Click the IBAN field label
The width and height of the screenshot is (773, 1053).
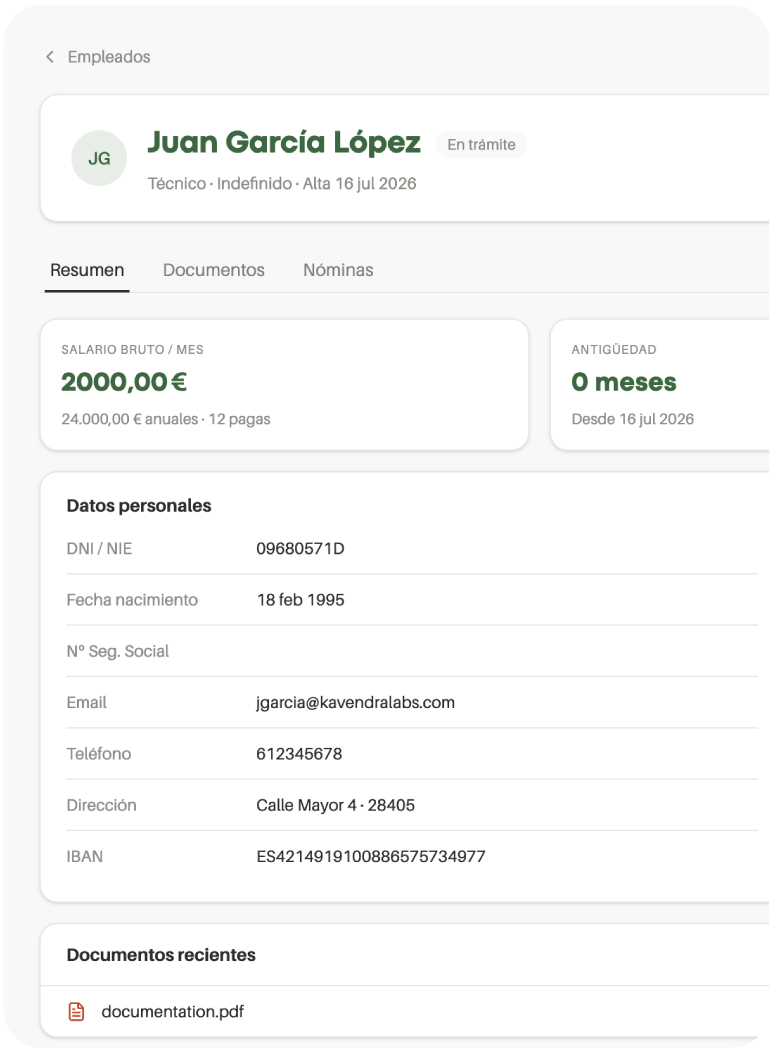pyautogui.click(x=85, y=856)
